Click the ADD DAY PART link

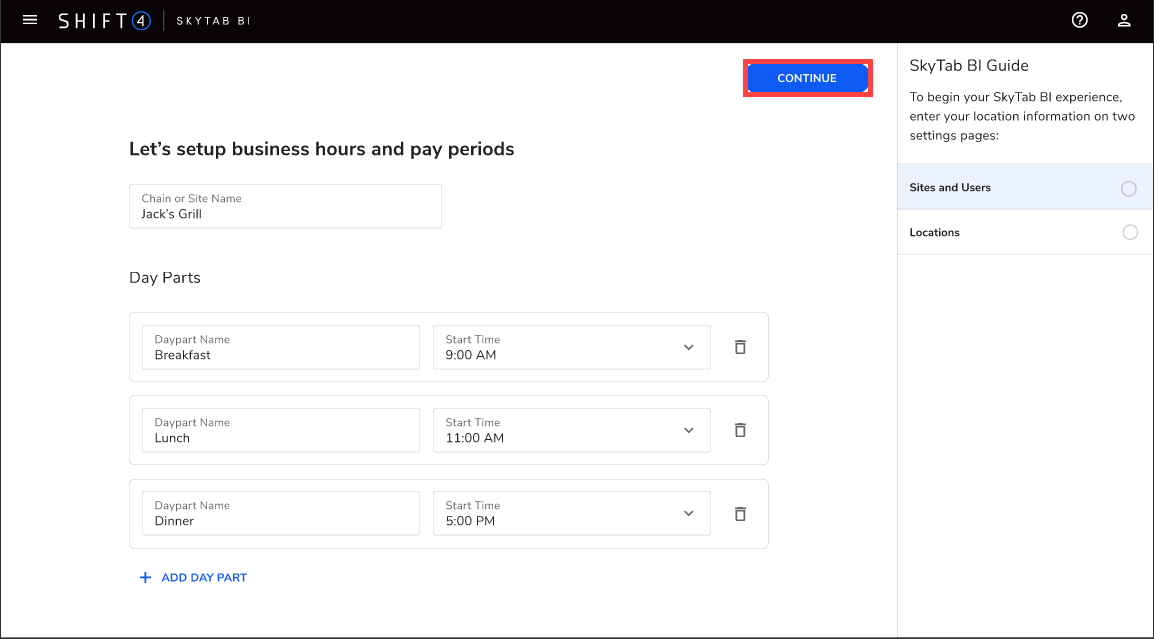click(x=203, y=577)
